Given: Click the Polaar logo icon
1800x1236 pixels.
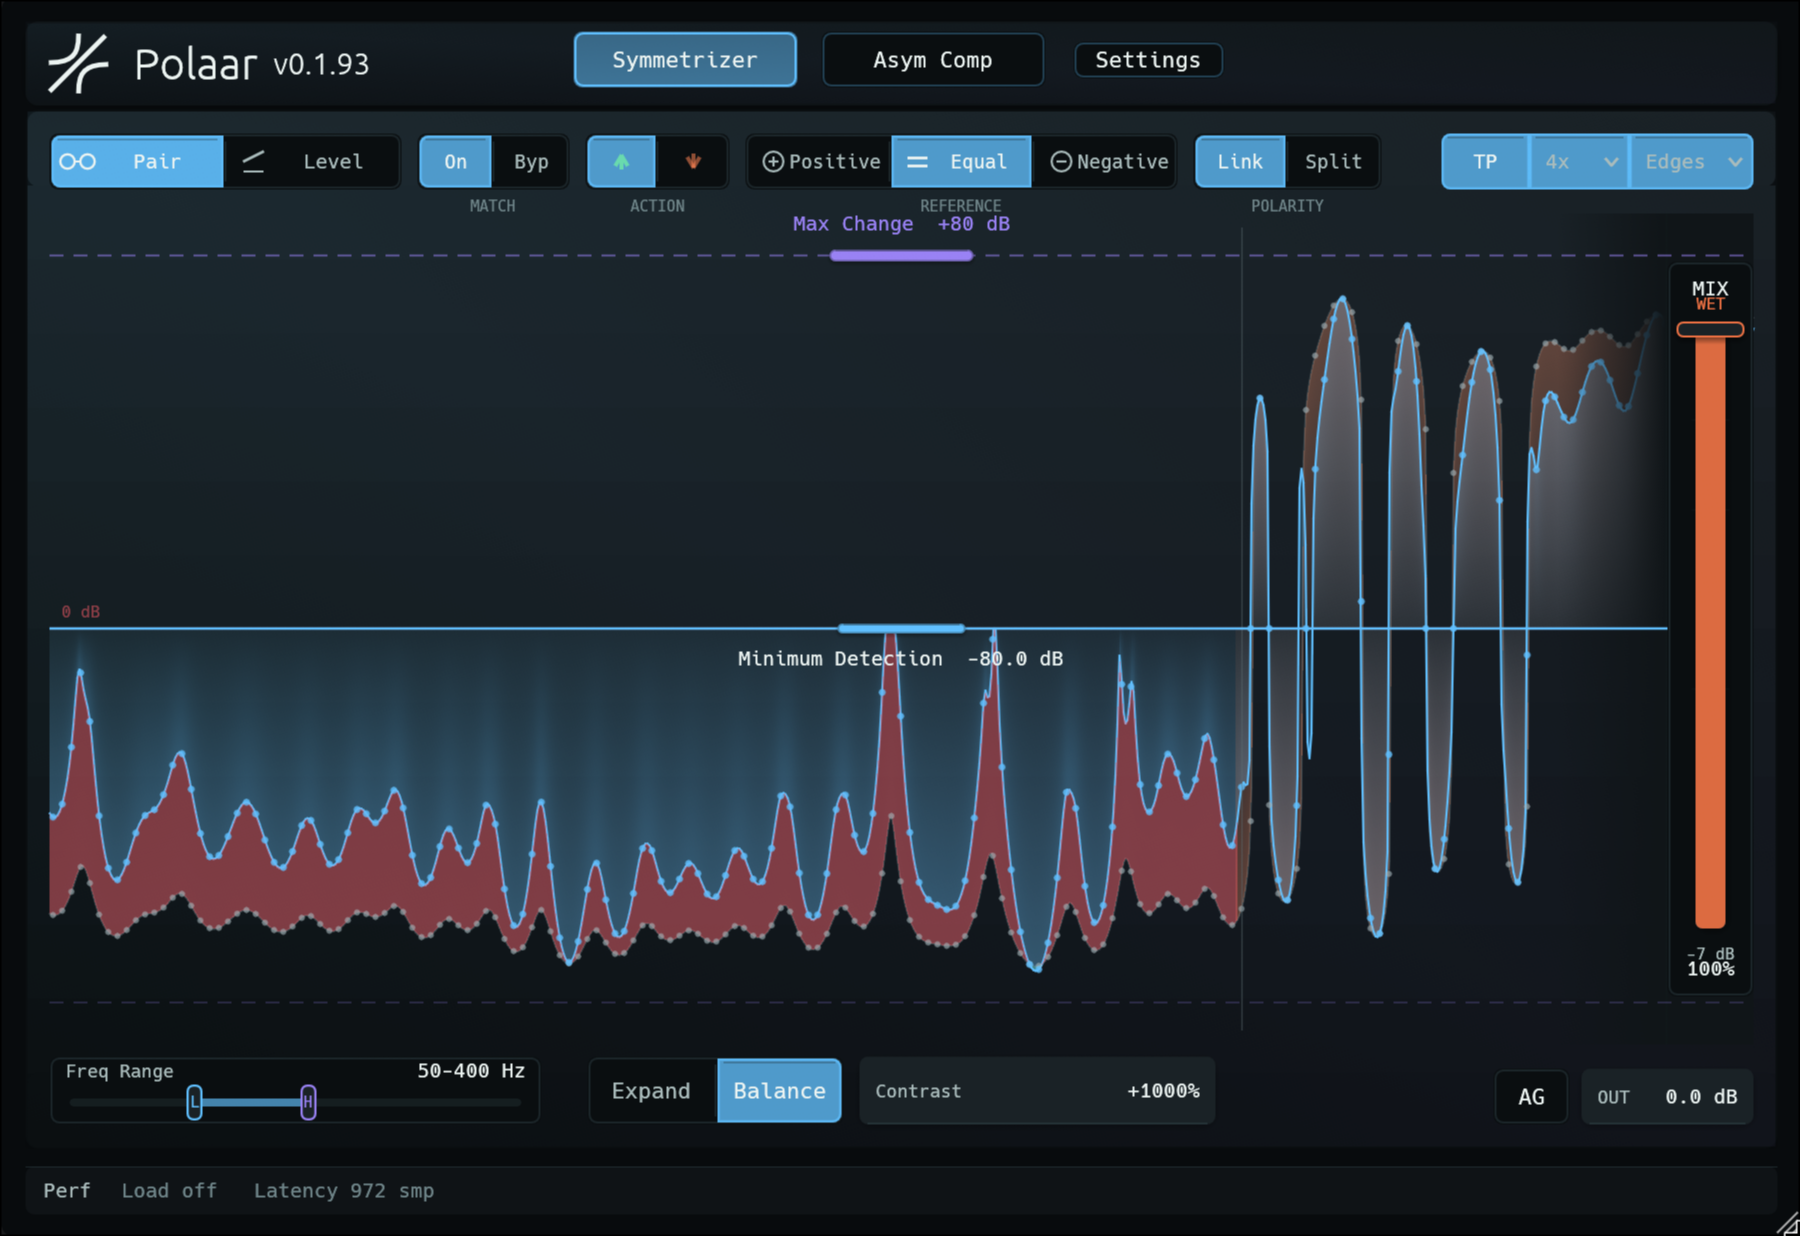Looking at the screenshot, I should pyautogui.click(x=78, y=63).
